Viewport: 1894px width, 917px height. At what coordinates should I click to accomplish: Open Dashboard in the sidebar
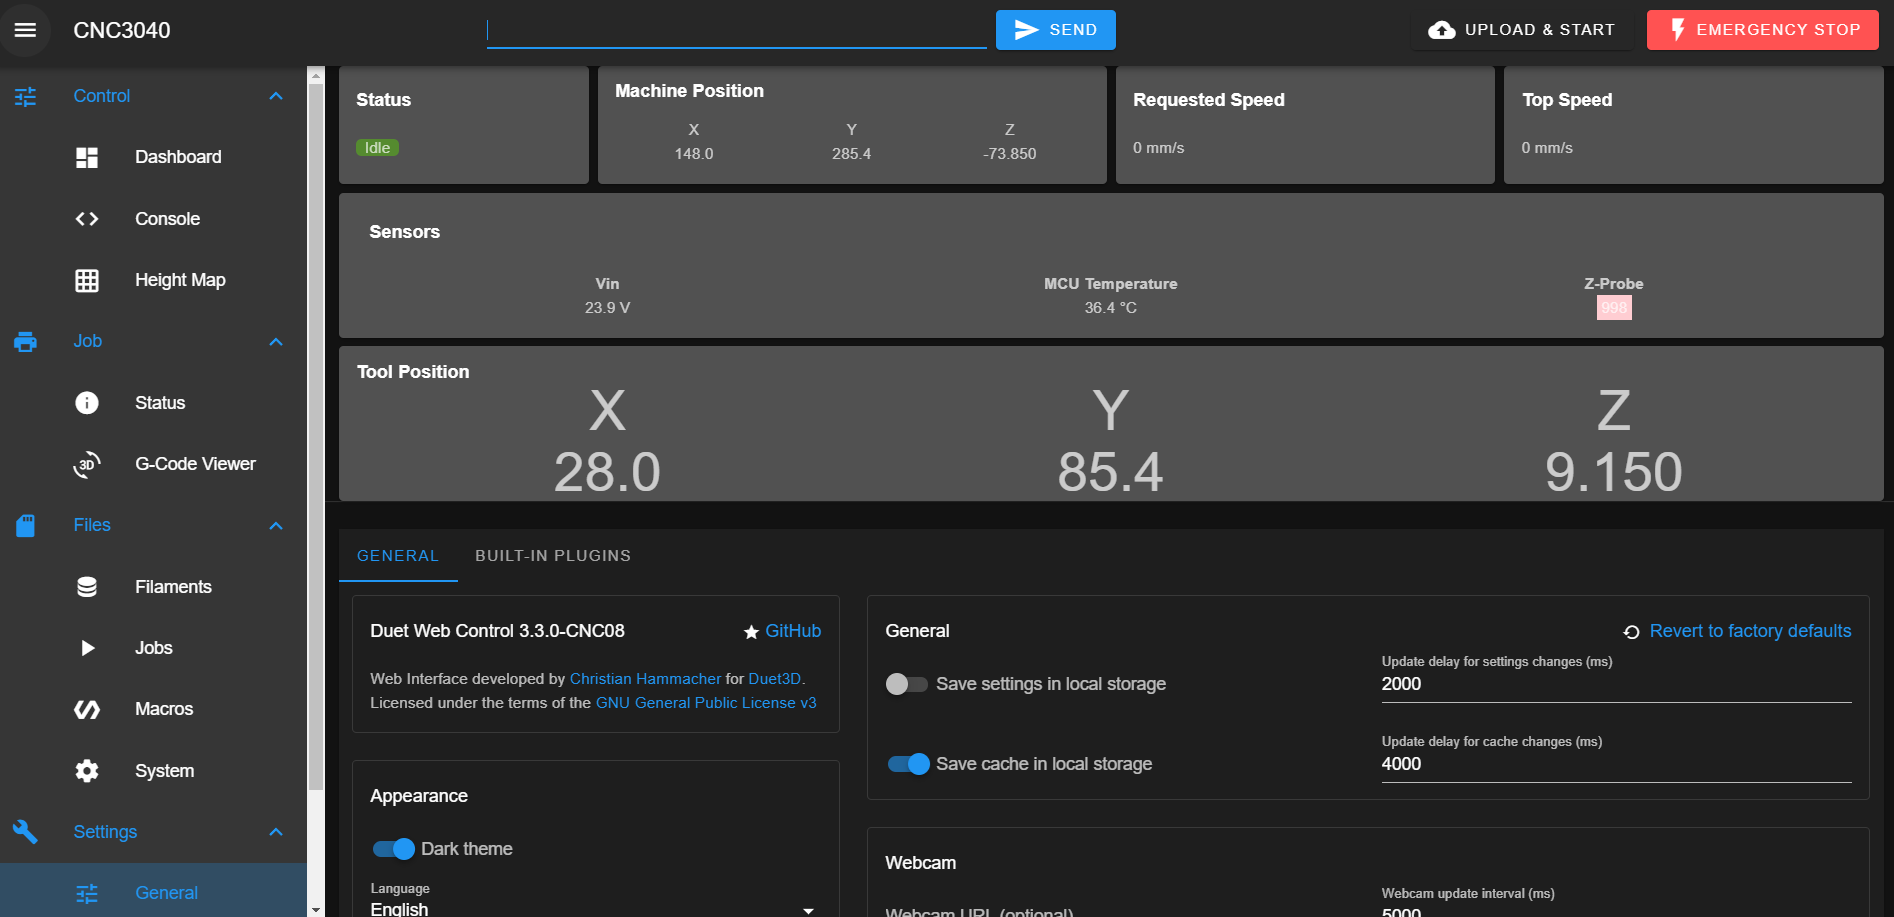pyautogui.click(x=154, y=158)
